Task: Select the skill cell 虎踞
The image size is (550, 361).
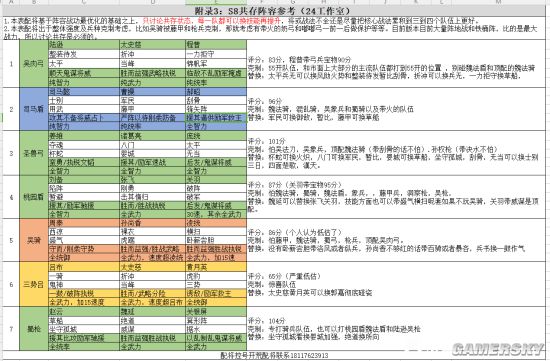Action: pos(152,240)
